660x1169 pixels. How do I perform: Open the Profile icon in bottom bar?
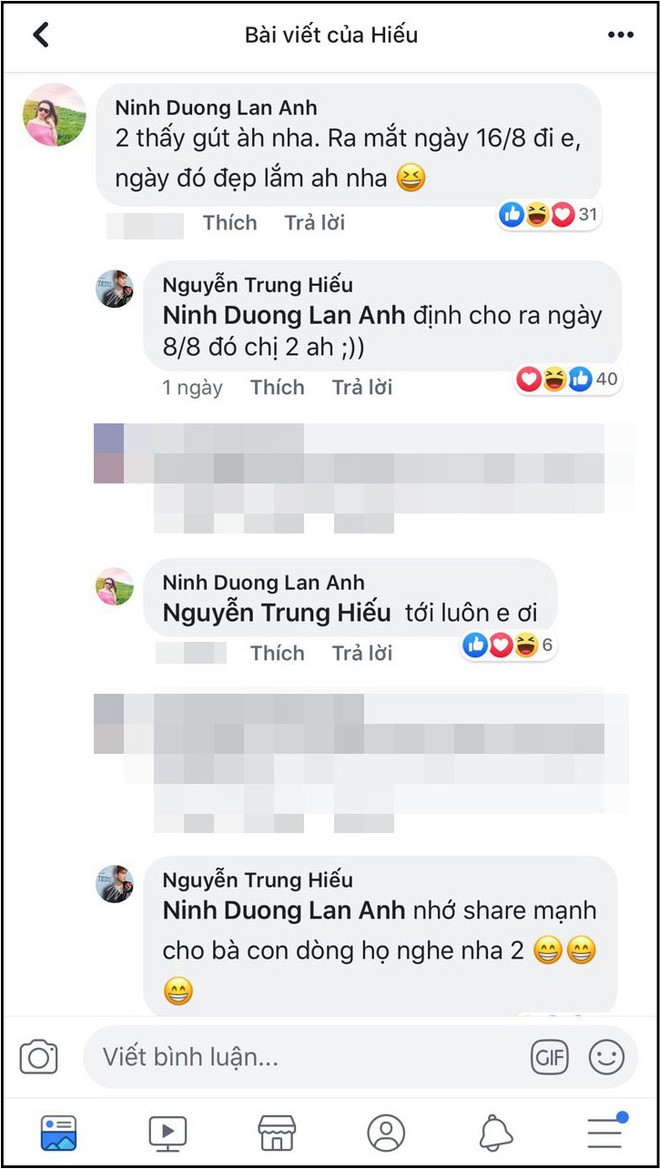coord(387,1133)
